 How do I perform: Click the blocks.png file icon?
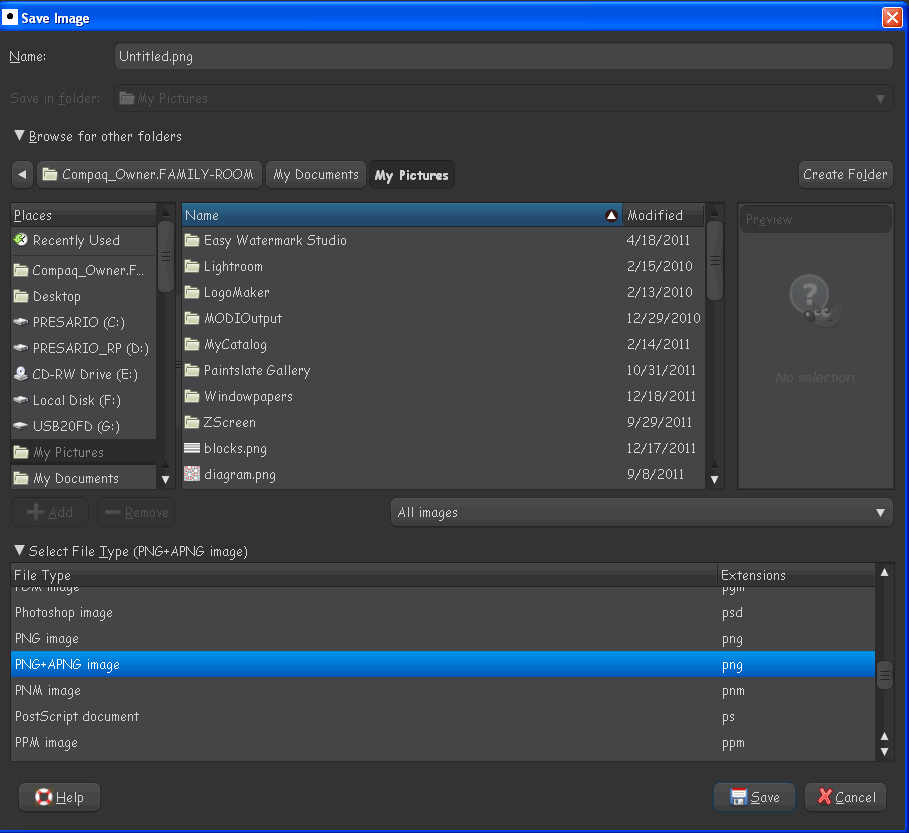(x=192, y=448)
